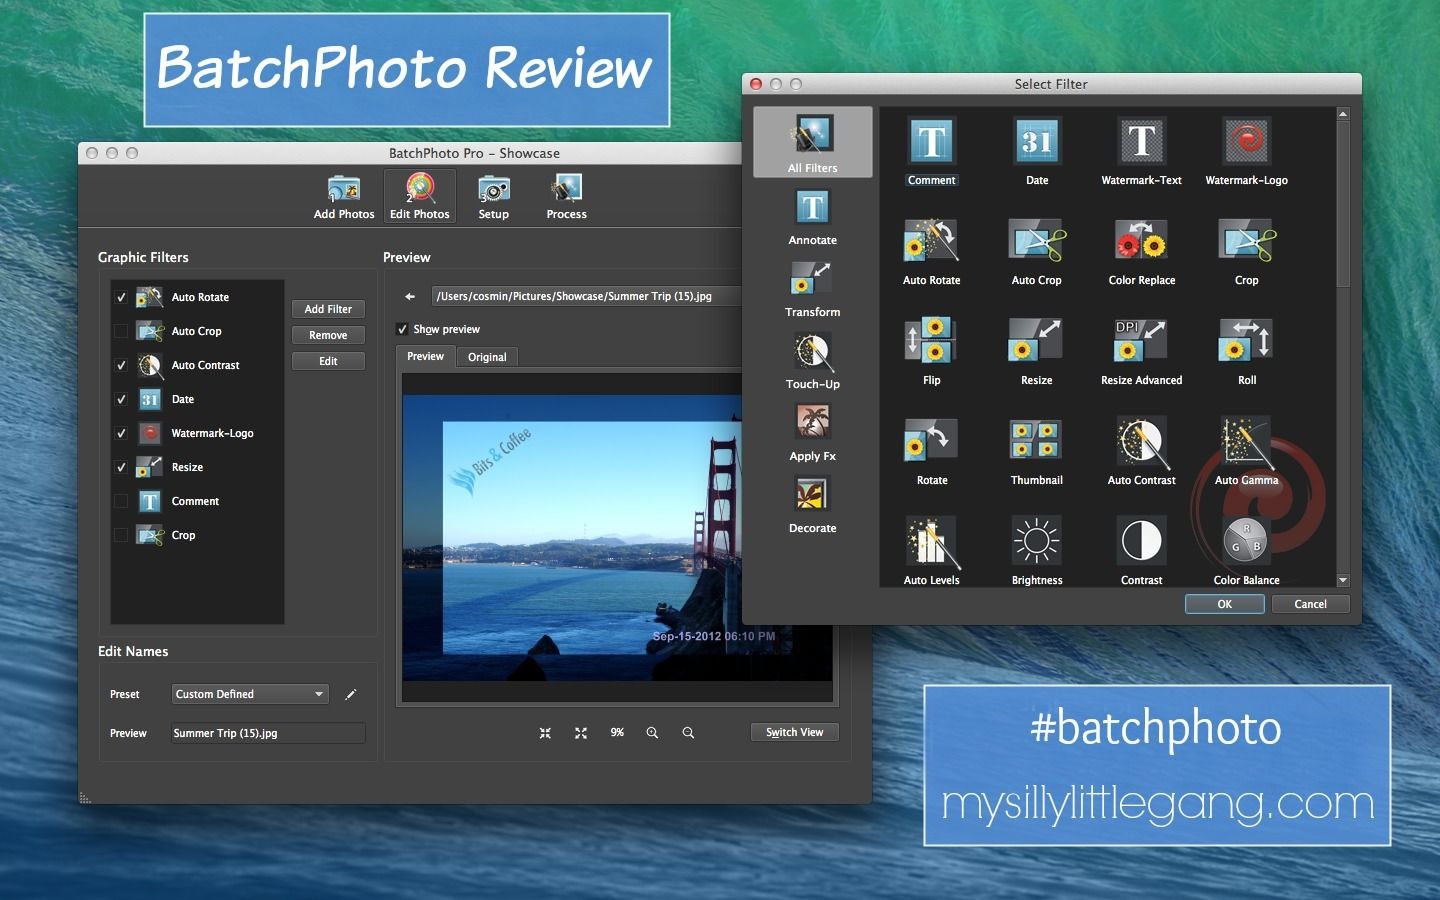The image size is (1440, 900).
Task: Pick the Auto Gamma filter
Action: (1247, 451)
